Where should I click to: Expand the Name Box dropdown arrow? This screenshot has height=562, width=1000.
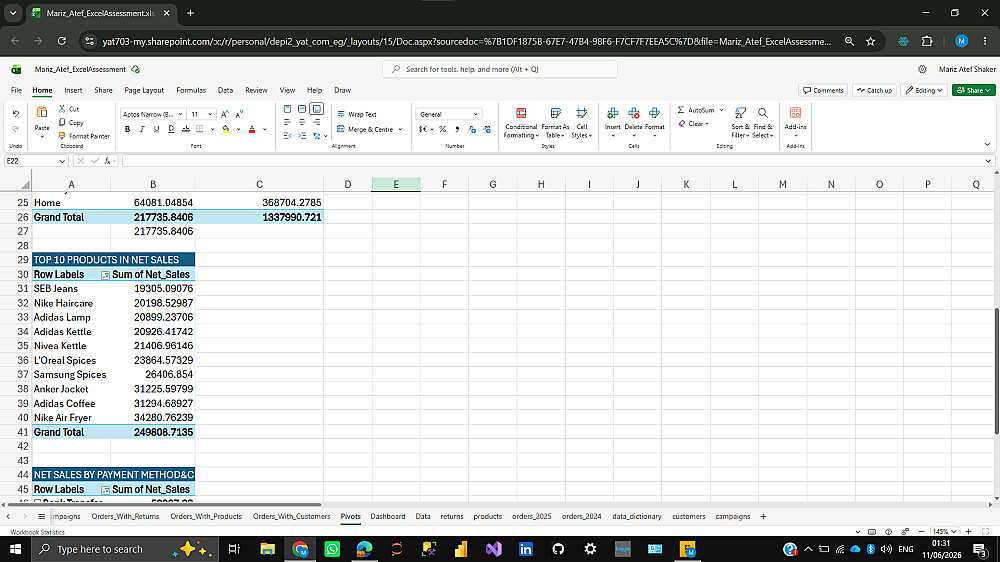pyautogui.click(x=62, y=161)
